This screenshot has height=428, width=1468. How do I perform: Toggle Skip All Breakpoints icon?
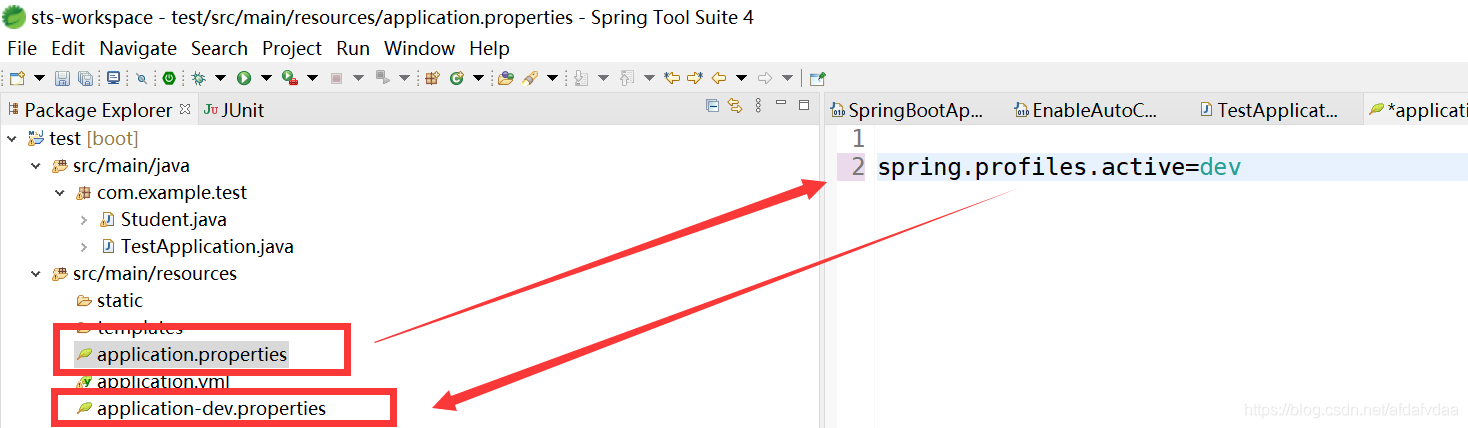pyautogui.click(x=141, y=78)
